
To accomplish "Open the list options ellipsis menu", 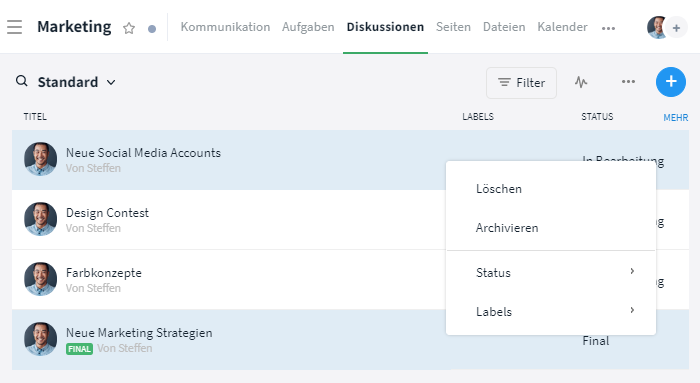I will (x=628, y=82).
